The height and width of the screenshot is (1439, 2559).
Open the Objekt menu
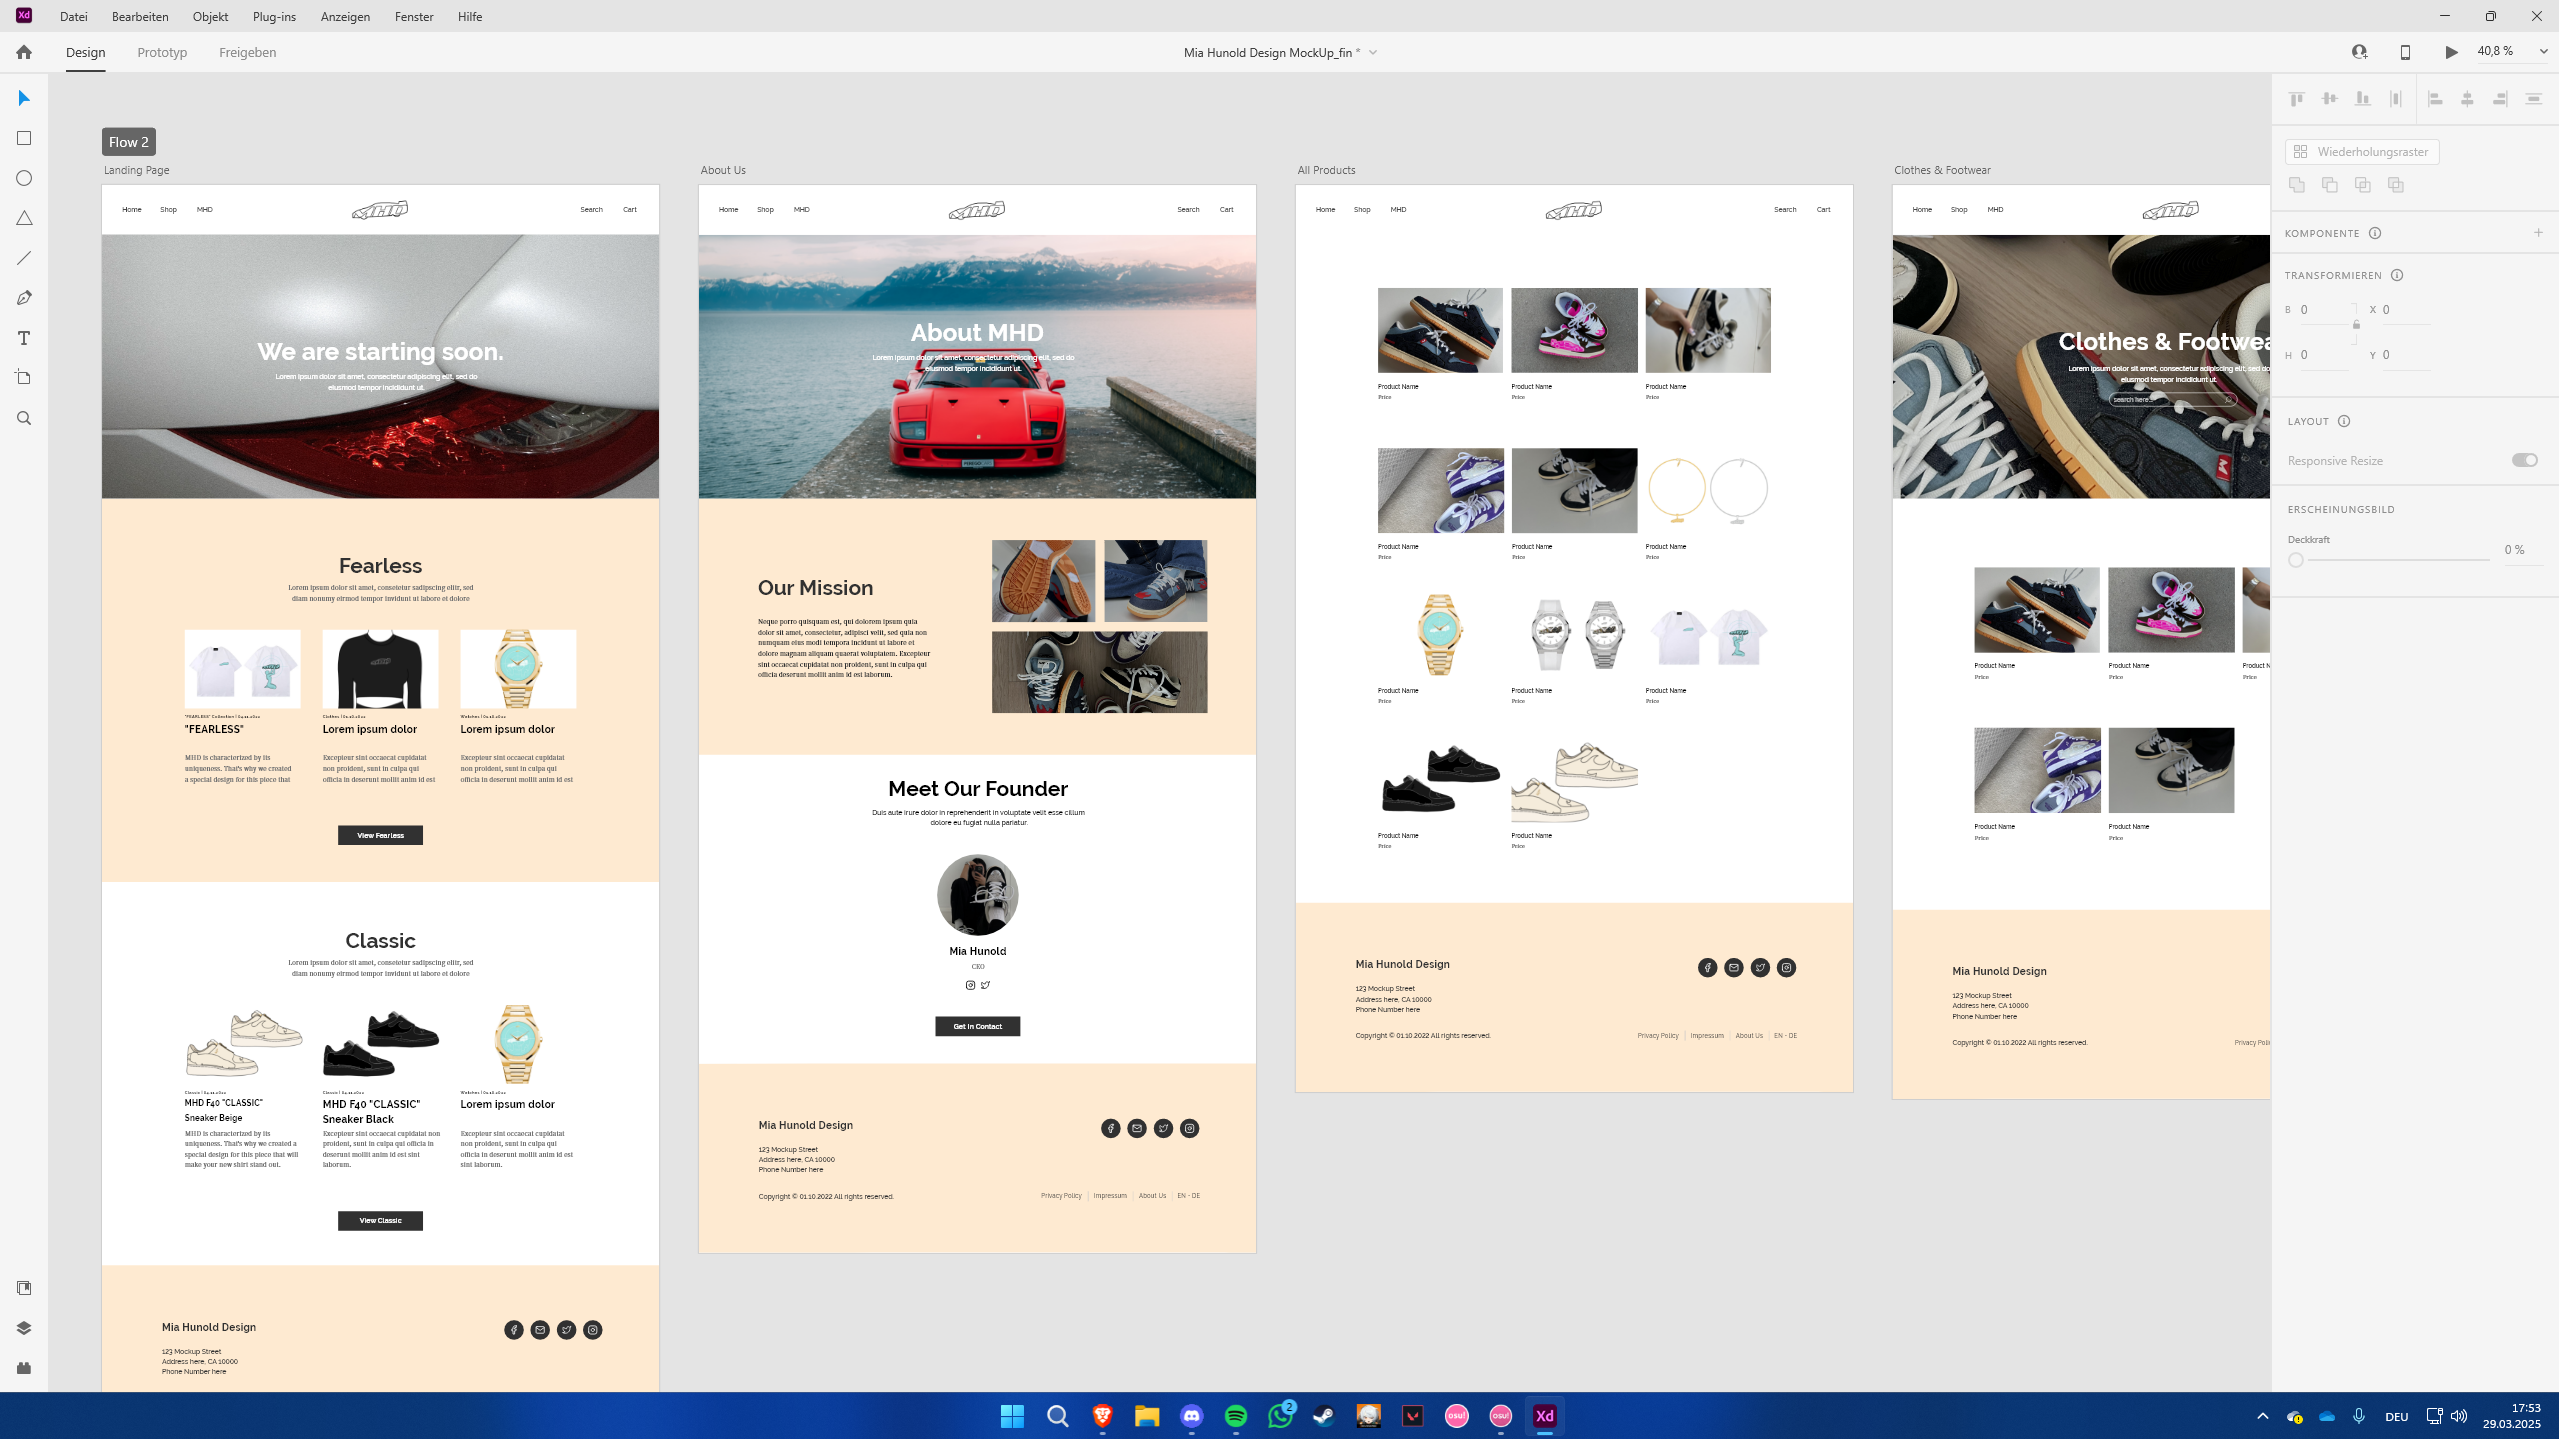(210, 16)
